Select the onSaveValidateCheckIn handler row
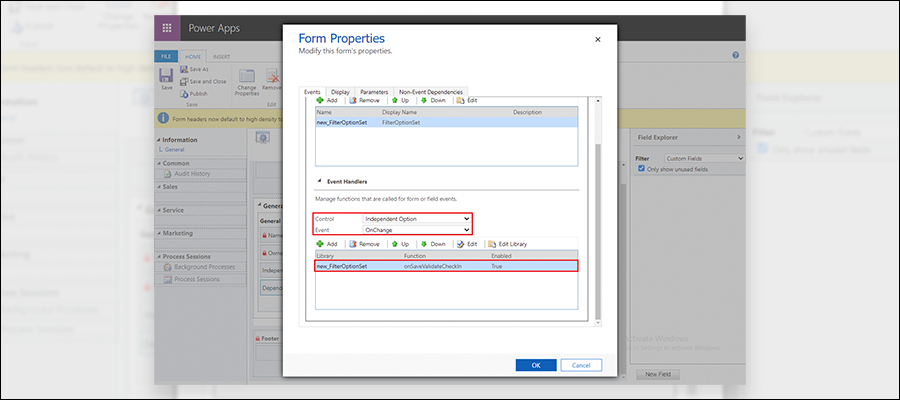This screenshot has width=900, height=400. pos(447,266)
